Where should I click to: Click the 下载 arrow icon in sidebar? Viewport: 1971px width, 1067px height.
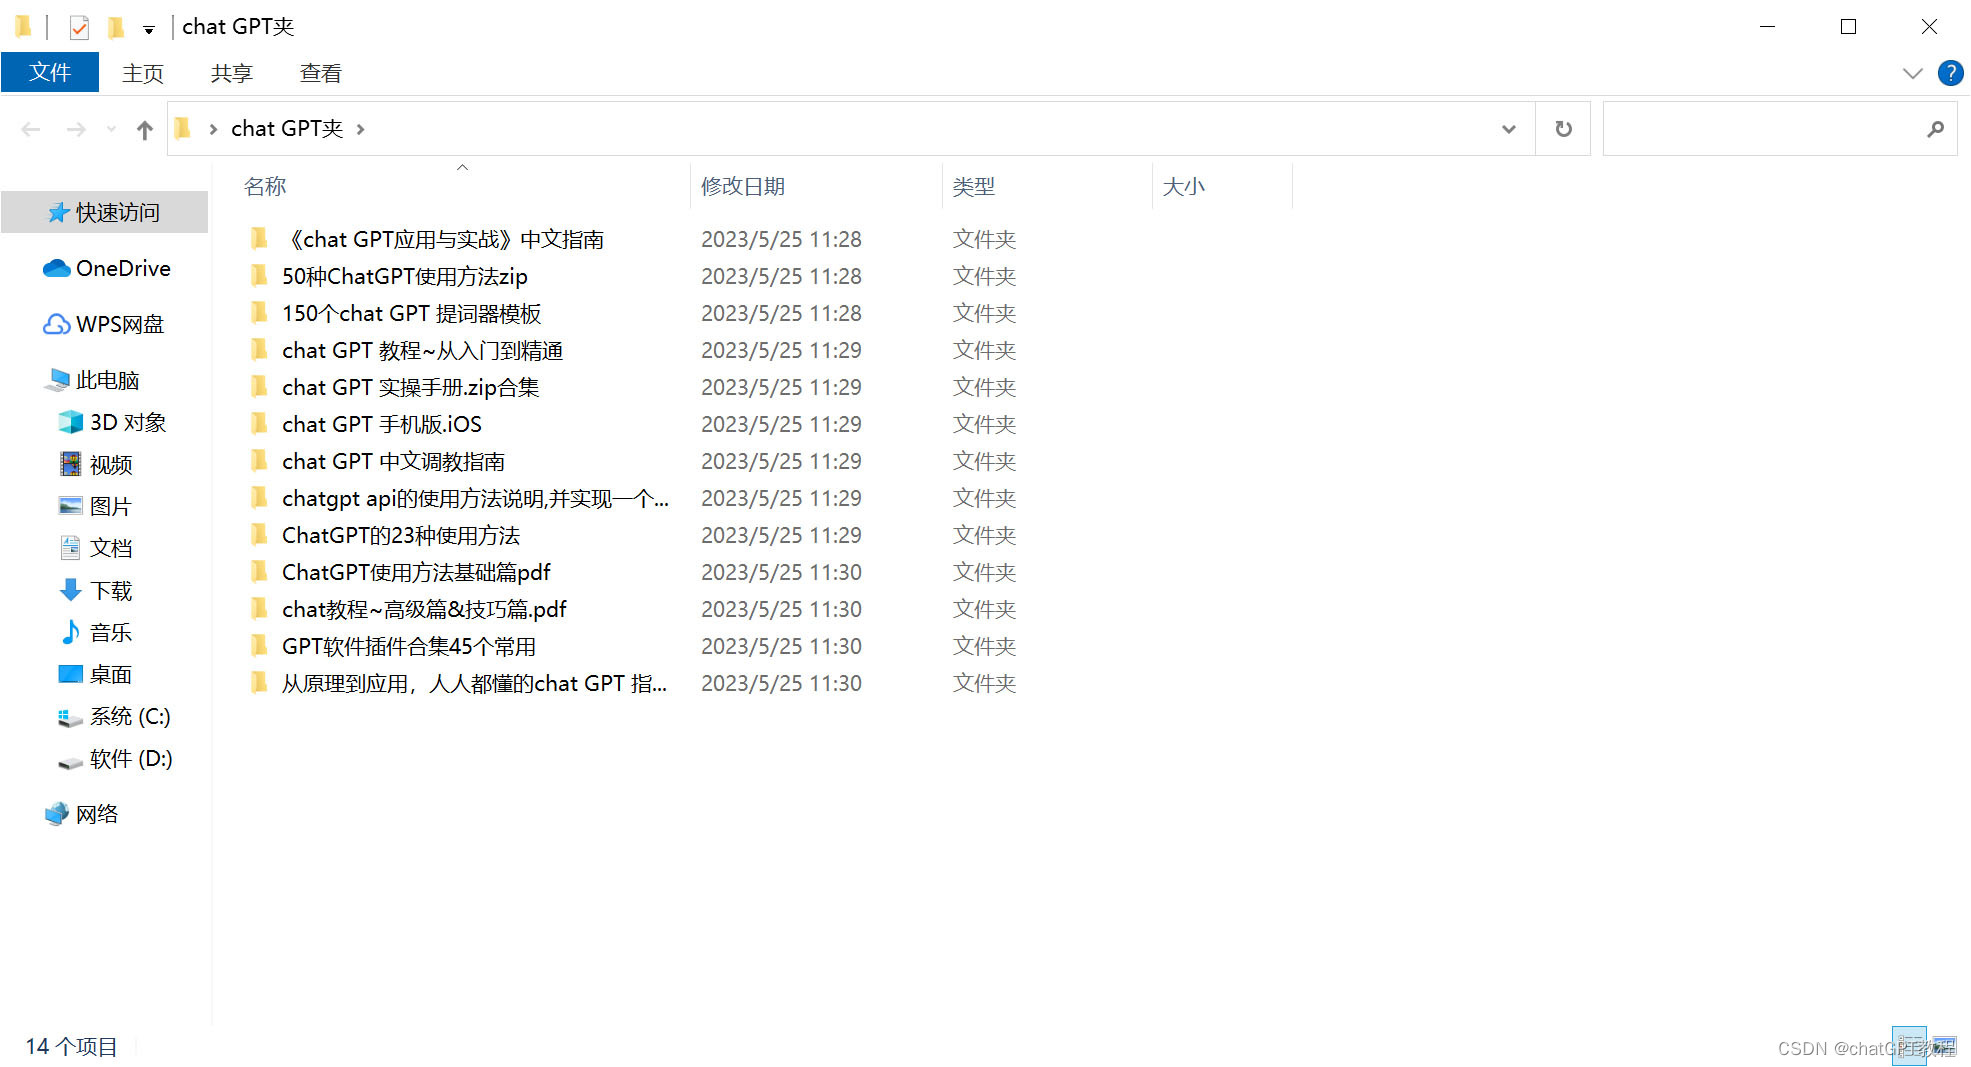click(x=71, y=590)
